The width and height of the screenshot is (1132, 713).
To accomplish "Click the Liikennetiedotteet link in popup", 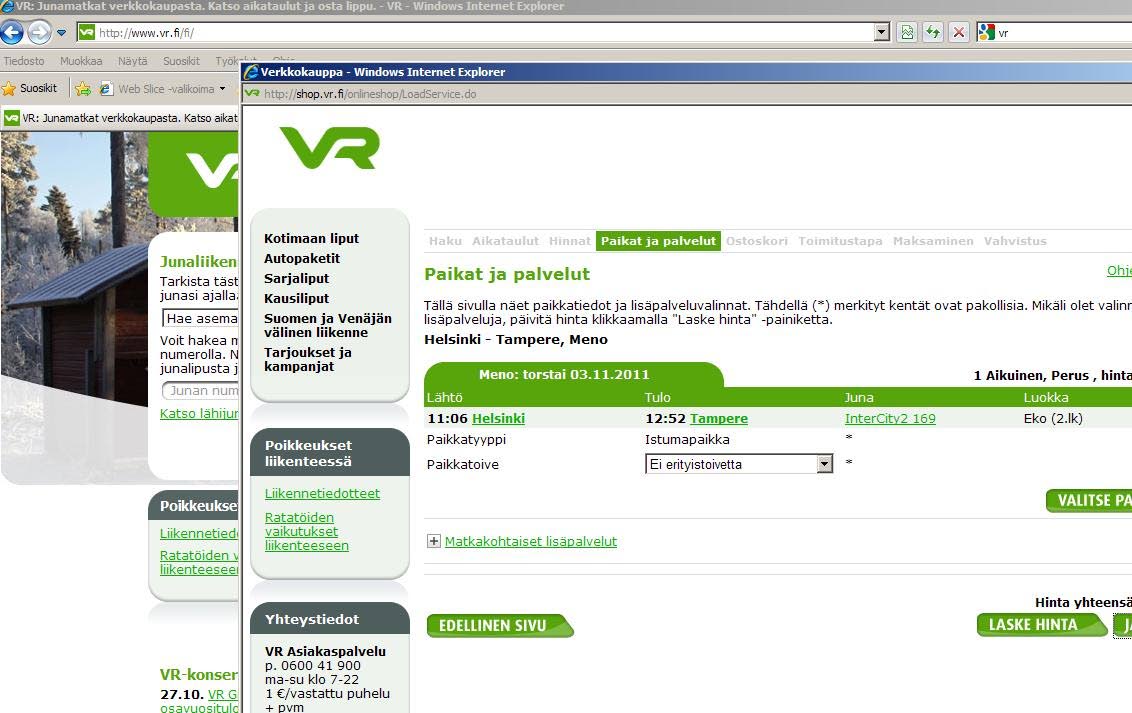I will (x=322, y=494).
